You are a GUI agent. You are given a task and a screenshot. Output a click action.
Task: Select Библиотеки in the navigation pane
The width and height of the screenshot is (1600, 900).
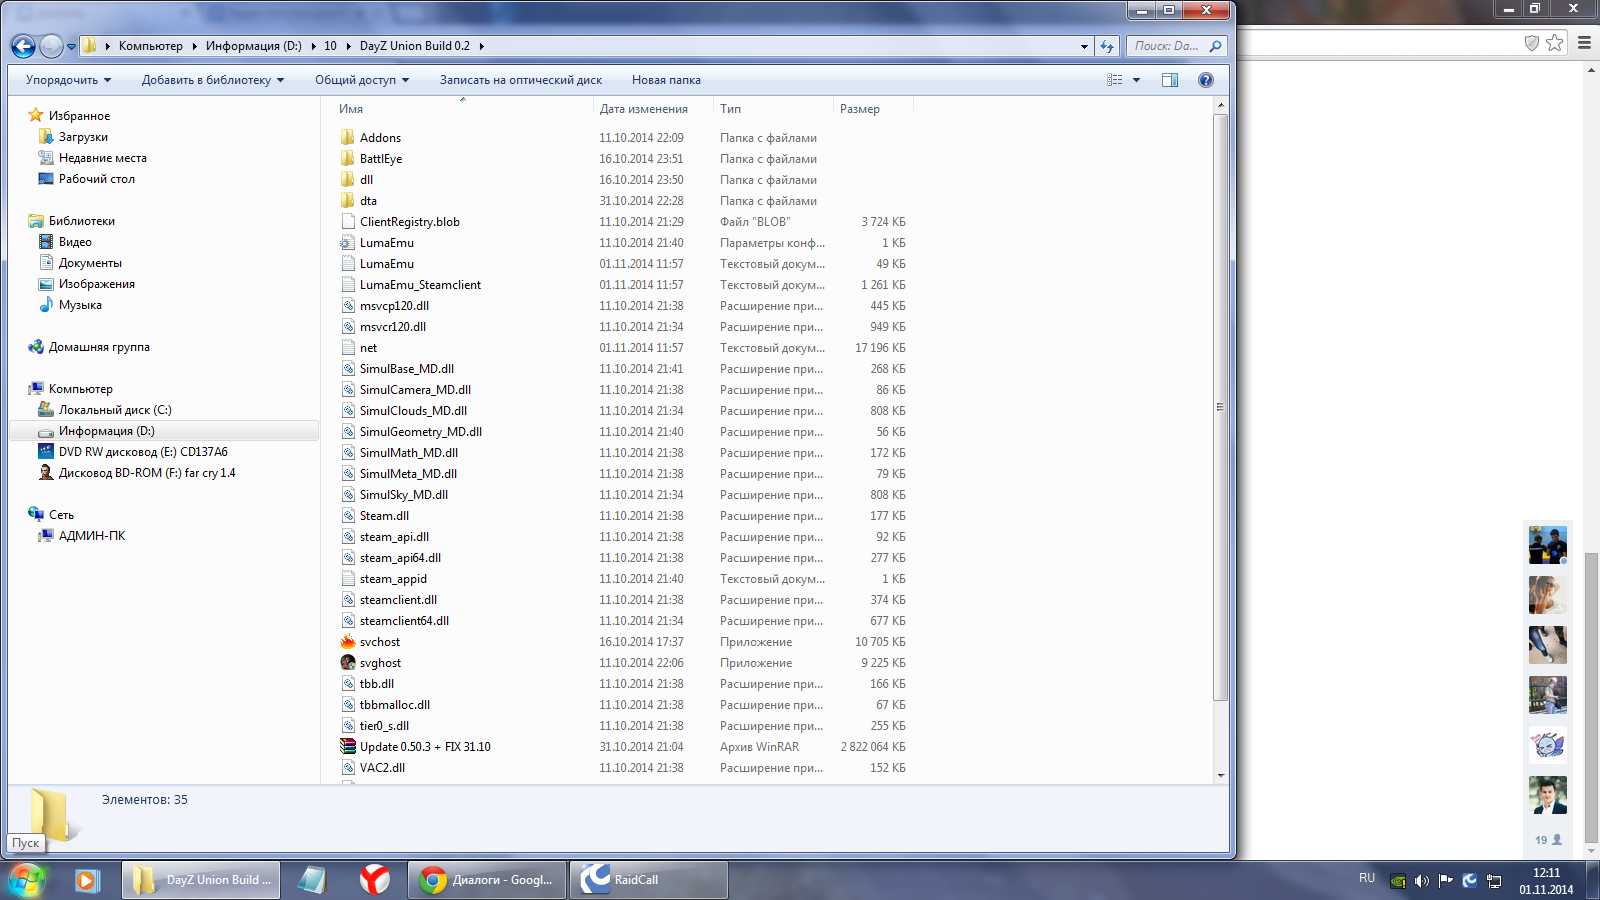click(82, 221)
